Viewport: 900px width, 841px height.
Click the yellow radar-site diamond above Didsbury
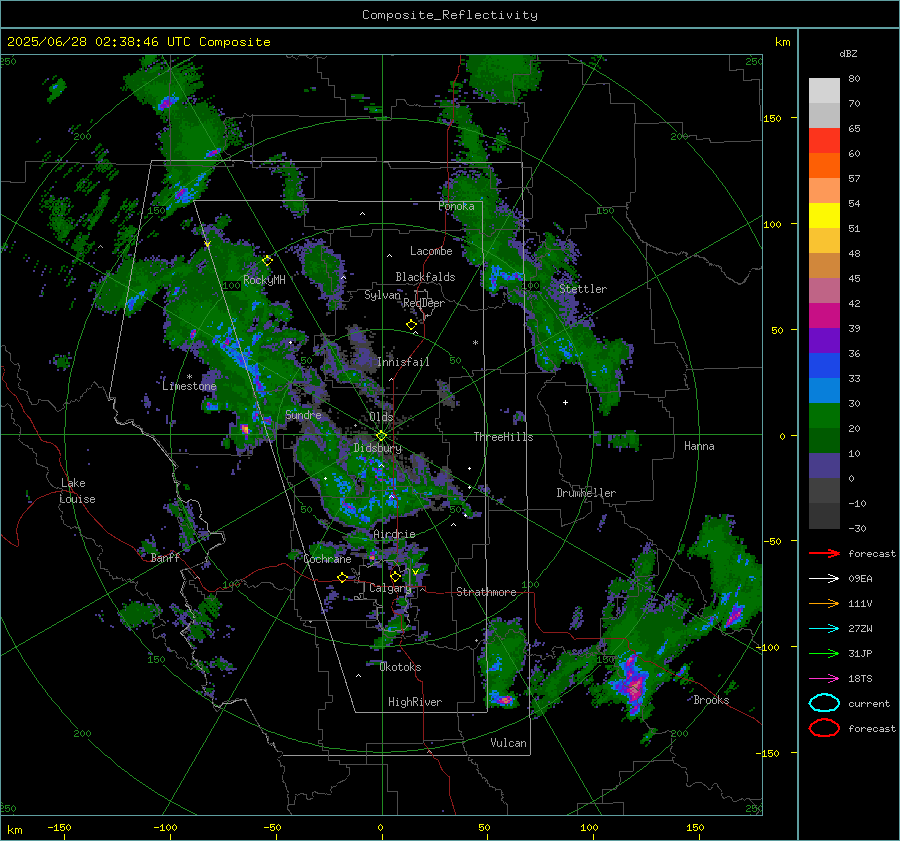[x=381, y=436]
